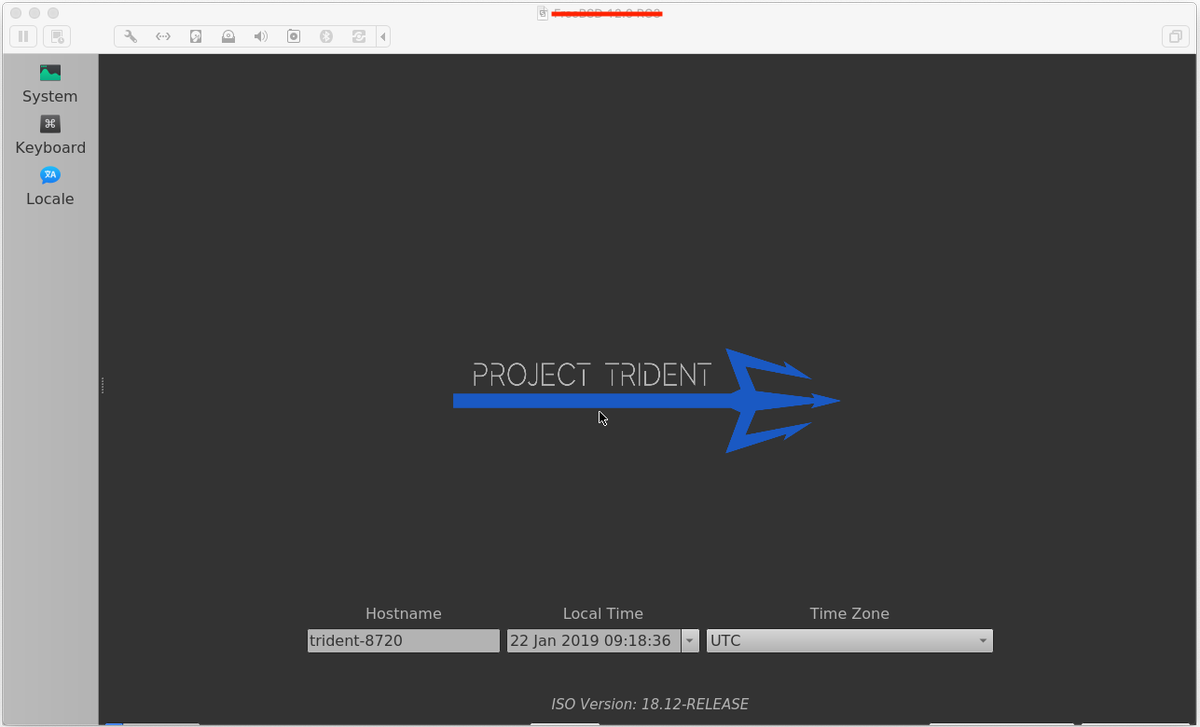The image size is (1200, 727).
Task: Open virtual machine settings wrench
Action: (130, 37)
